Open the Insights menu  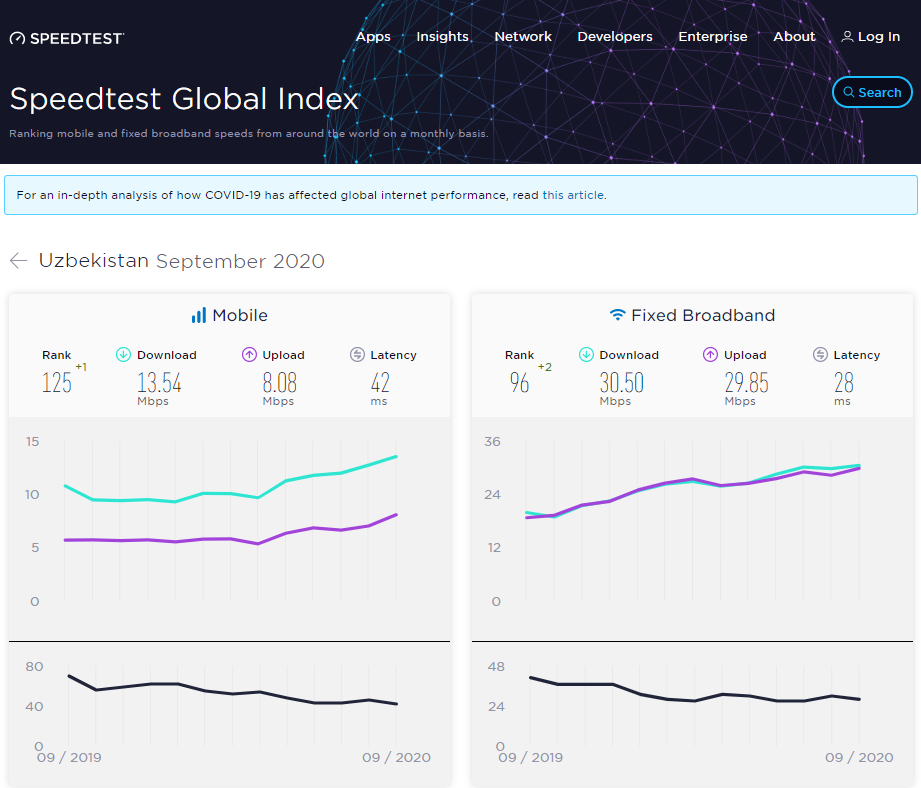(x=442, y=36)
